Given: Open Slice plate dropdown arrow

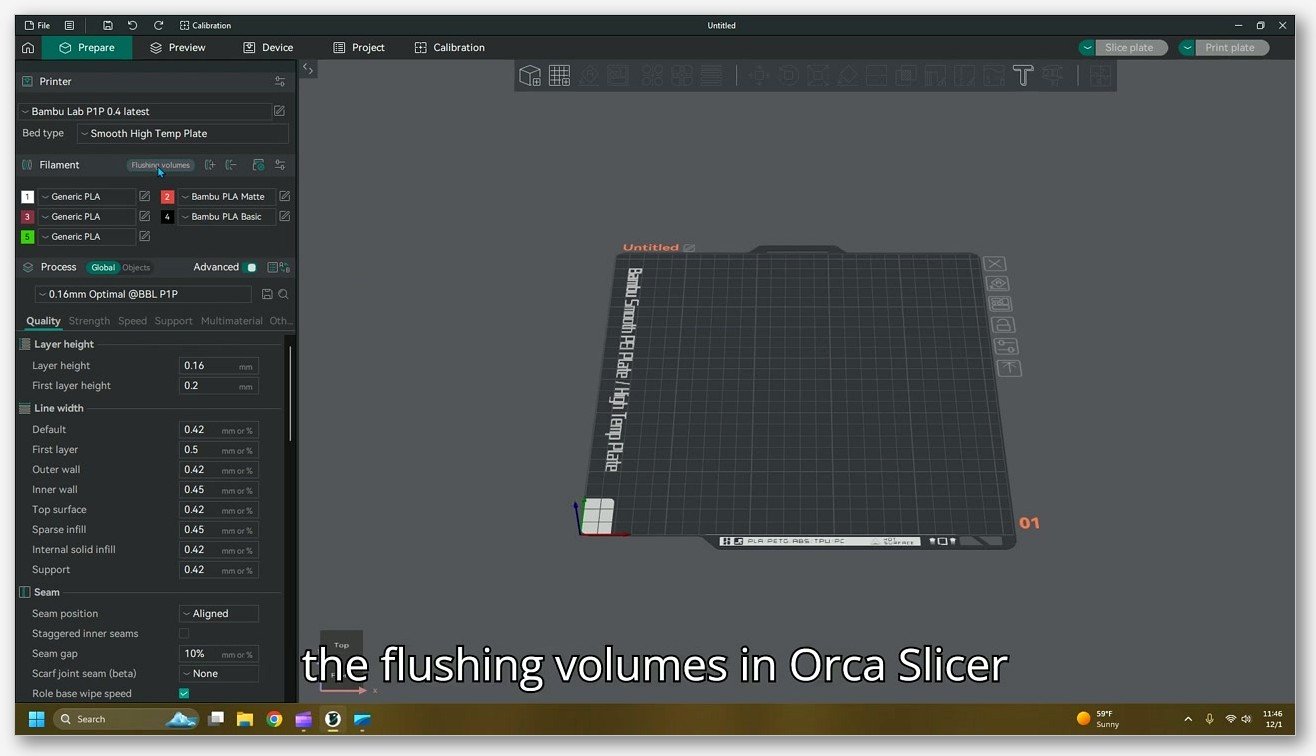Looking at the screenshot, I should point(1087,47).
